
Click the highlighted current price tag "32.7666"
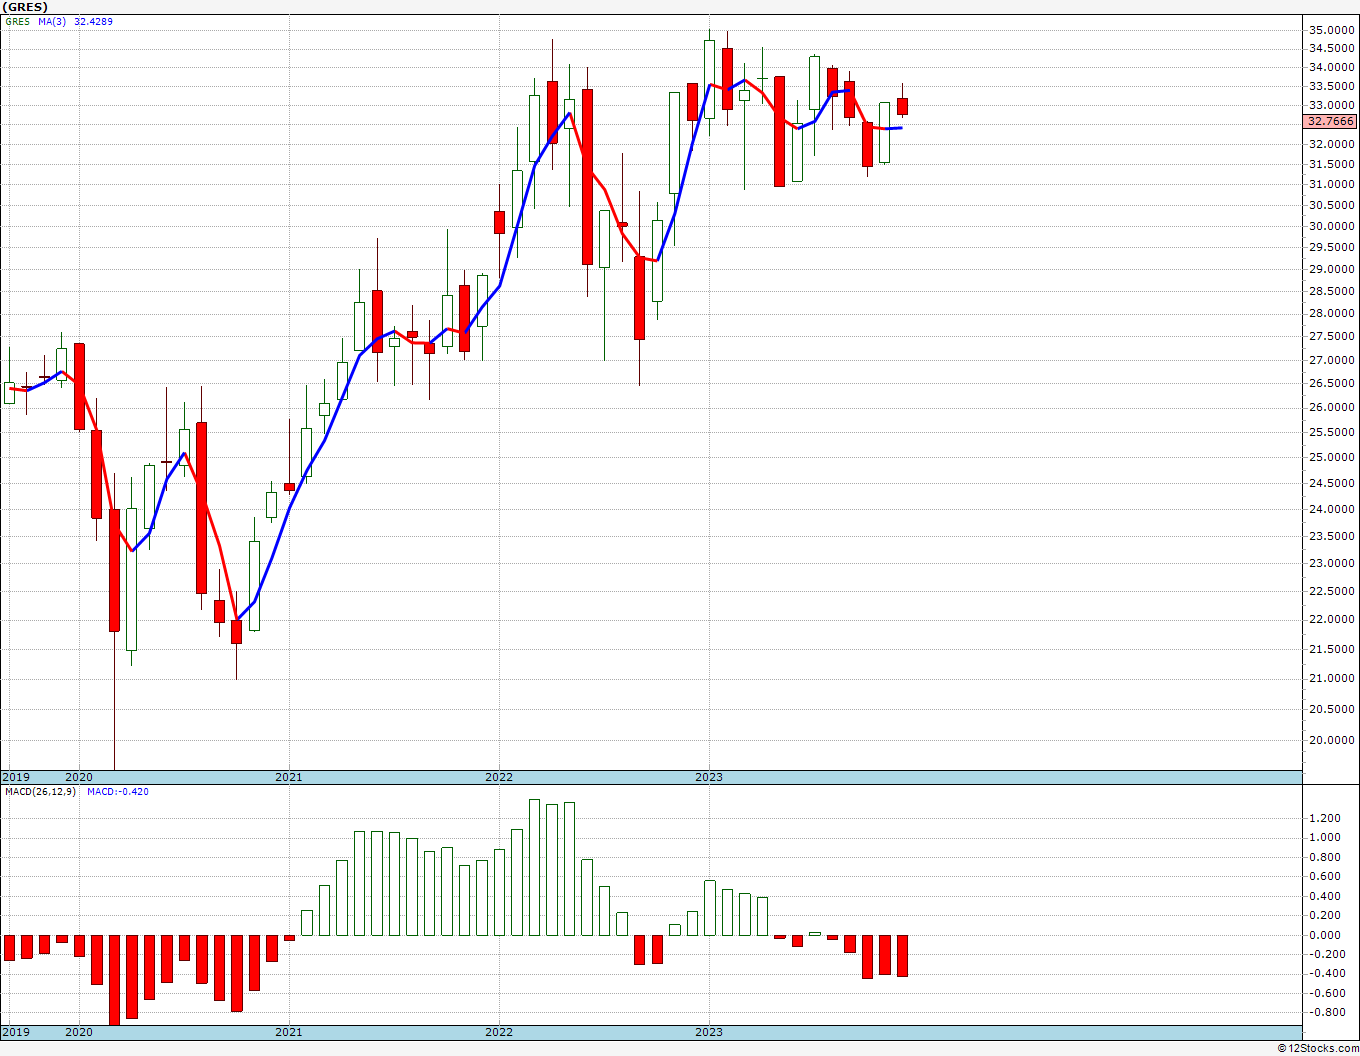(x=1331, y=121)
